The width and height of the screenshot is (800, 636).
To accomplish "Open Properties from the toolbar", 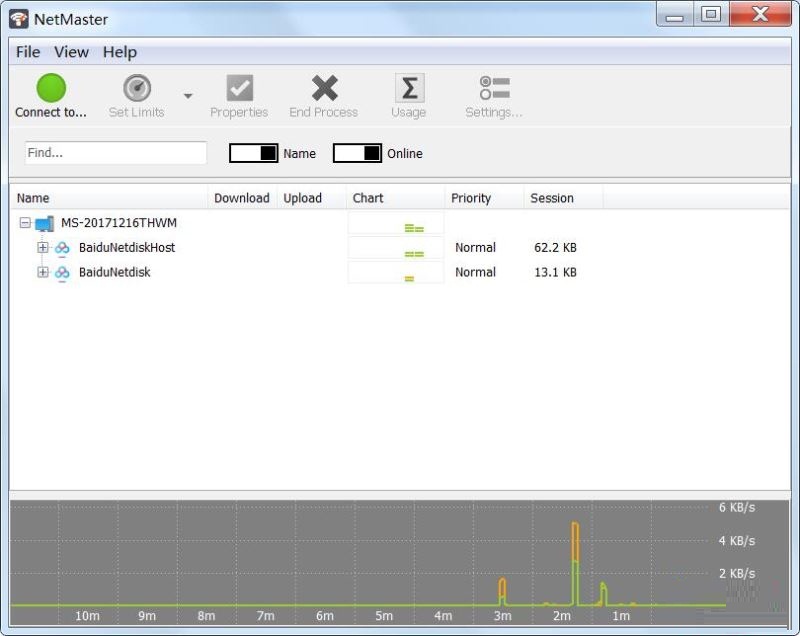I will click(239, 86).
